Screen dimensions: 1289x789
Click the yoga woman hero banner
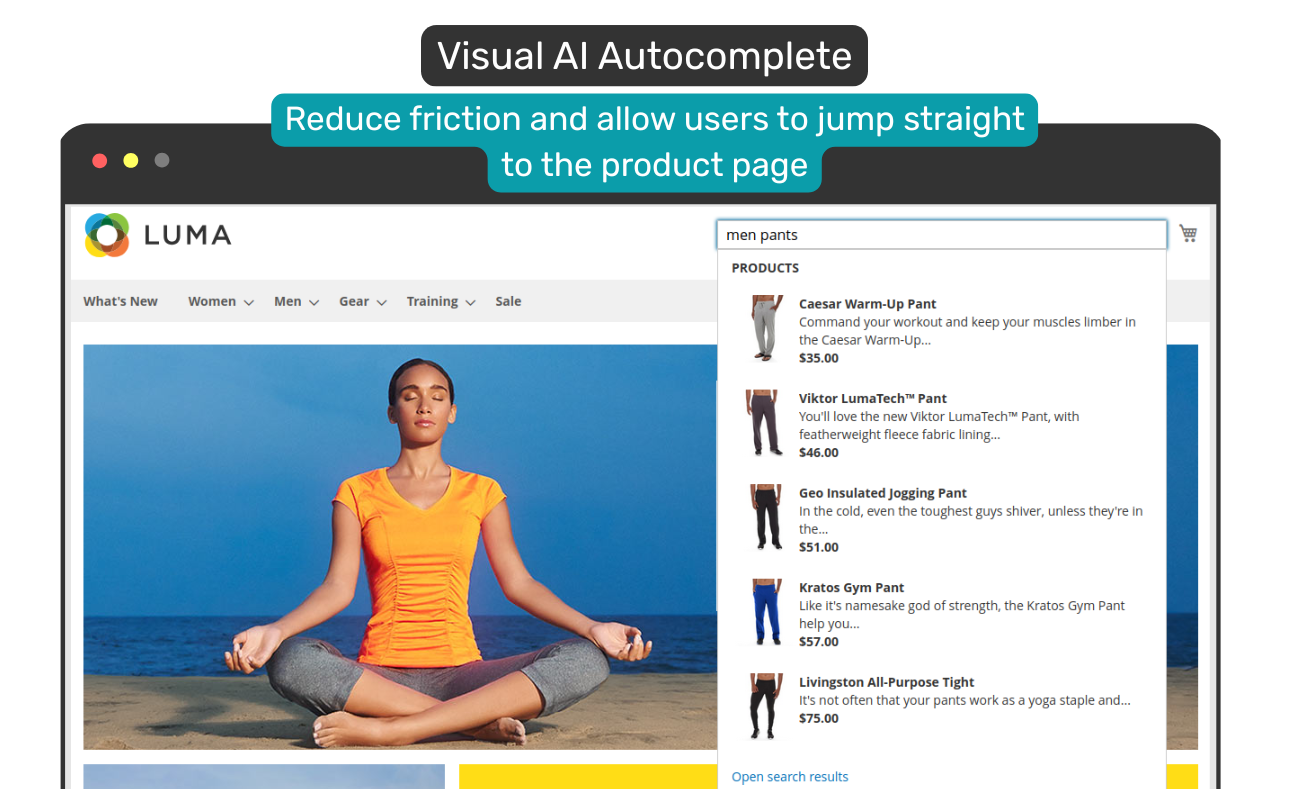400,547
